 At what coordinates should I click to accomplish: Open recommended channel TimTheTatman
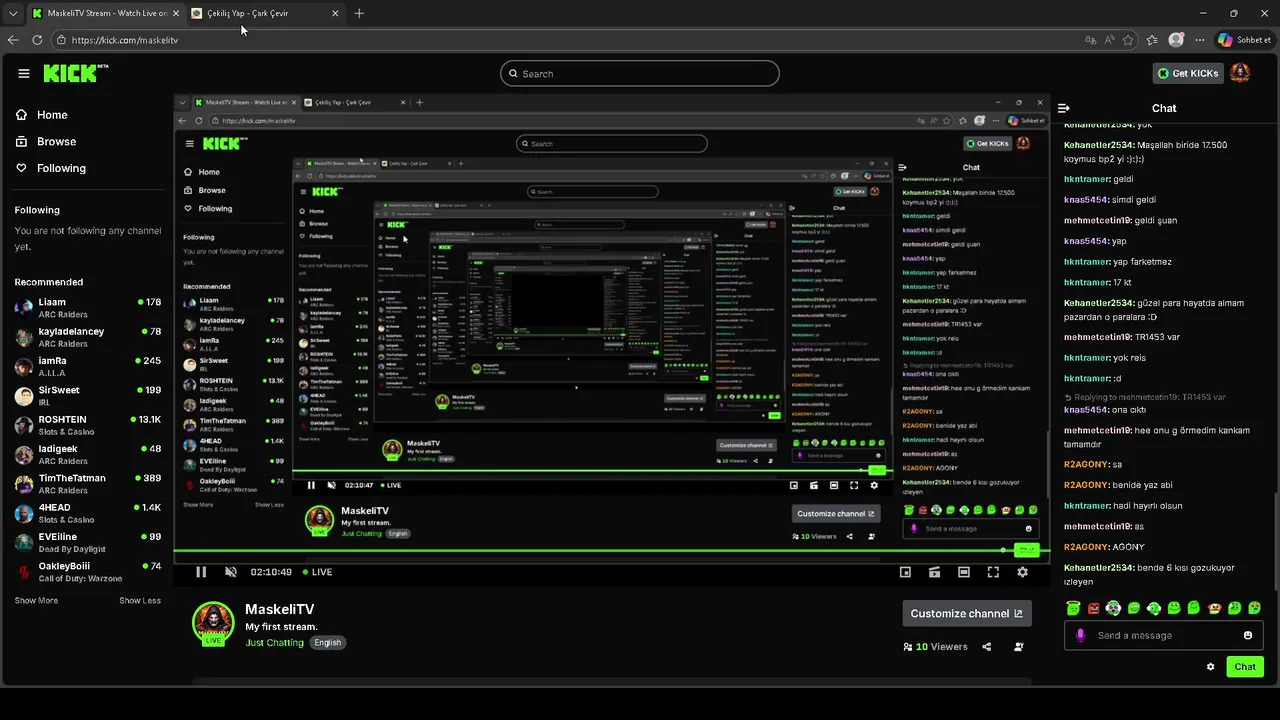[x=88, y=484]
